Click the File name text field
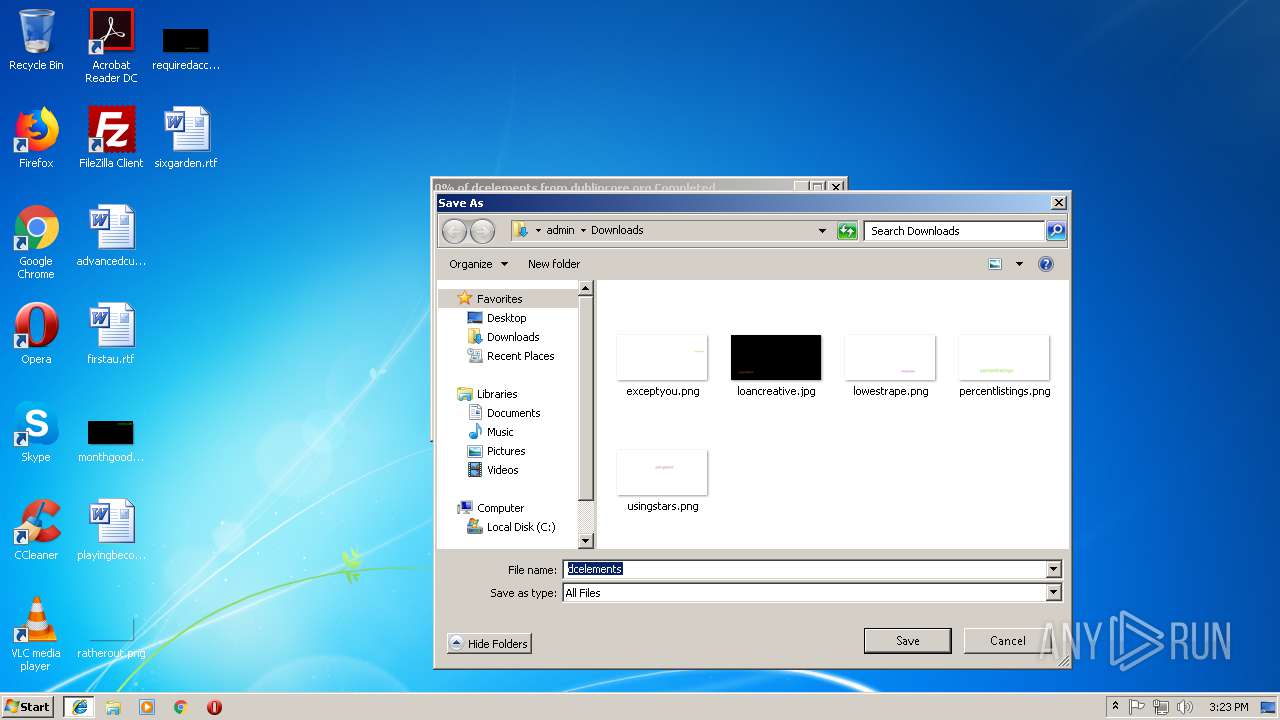The width and height of the screenshot is (1280, 720). point(804,570)
